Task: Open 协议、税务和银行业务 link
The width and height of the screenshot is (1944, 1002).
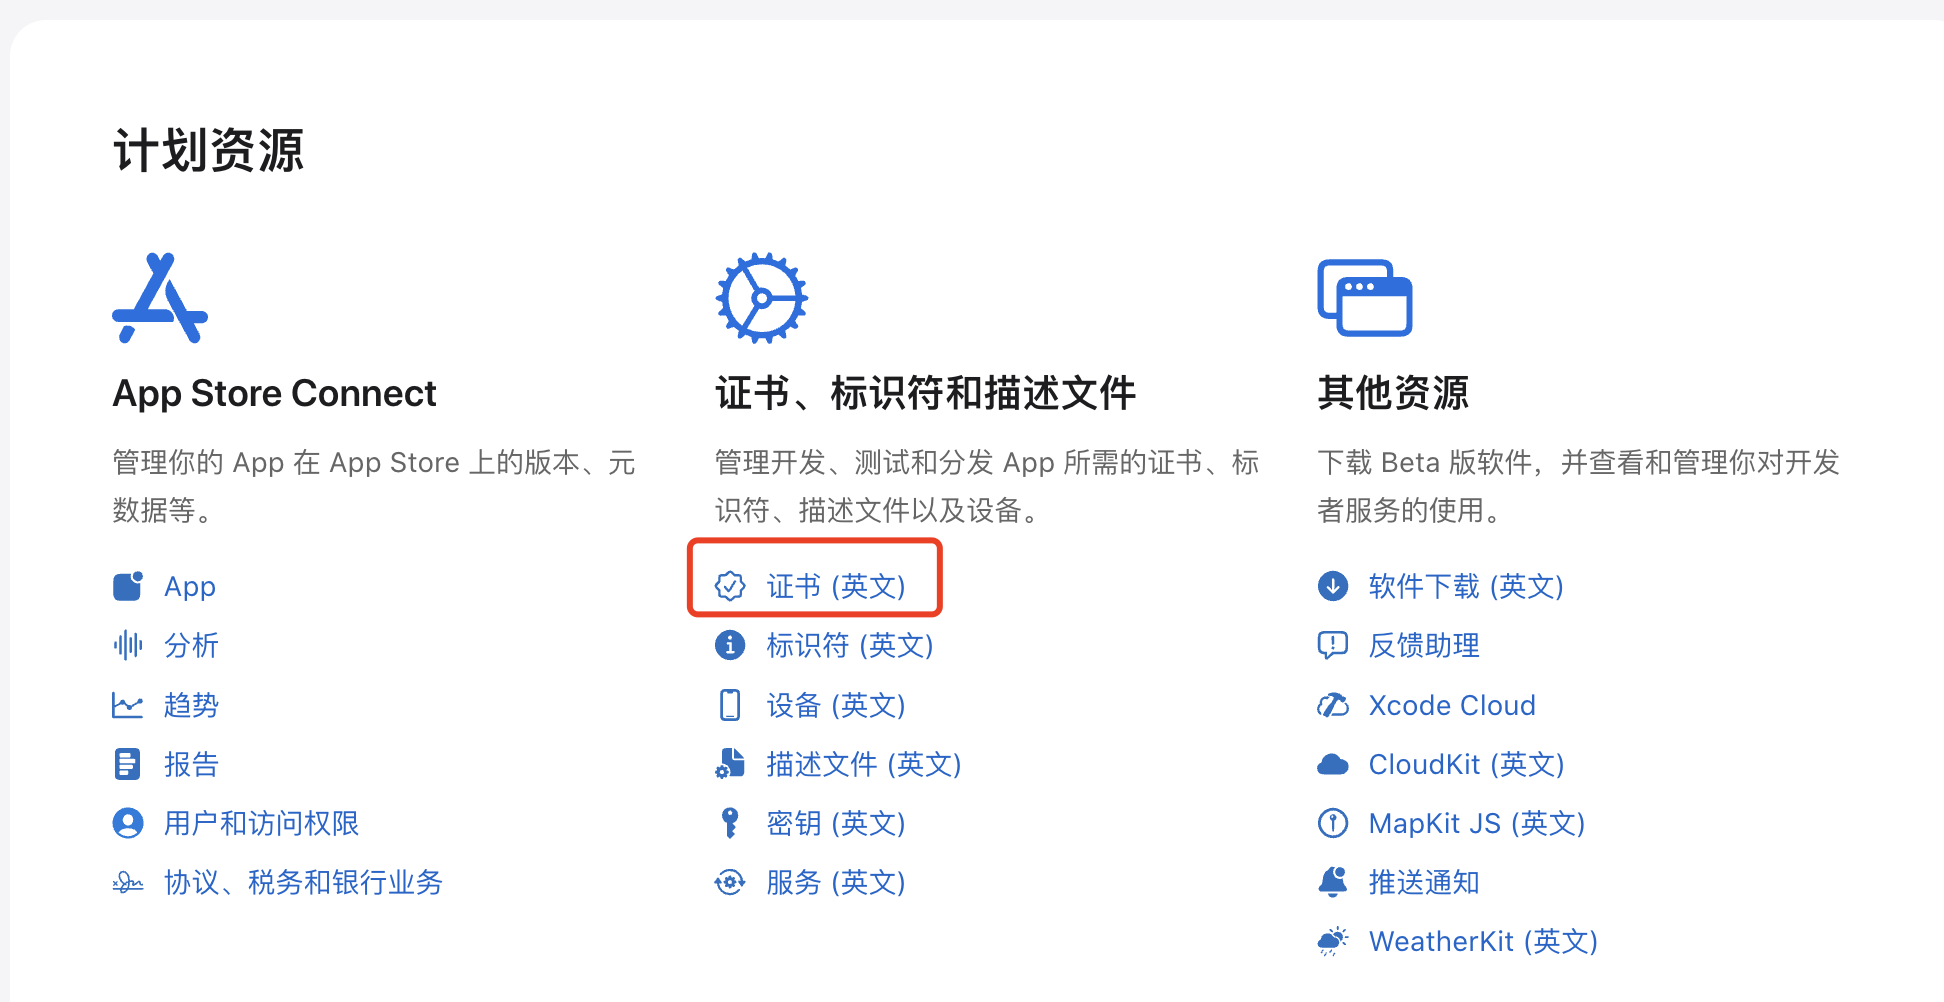Action: point(303,882)
